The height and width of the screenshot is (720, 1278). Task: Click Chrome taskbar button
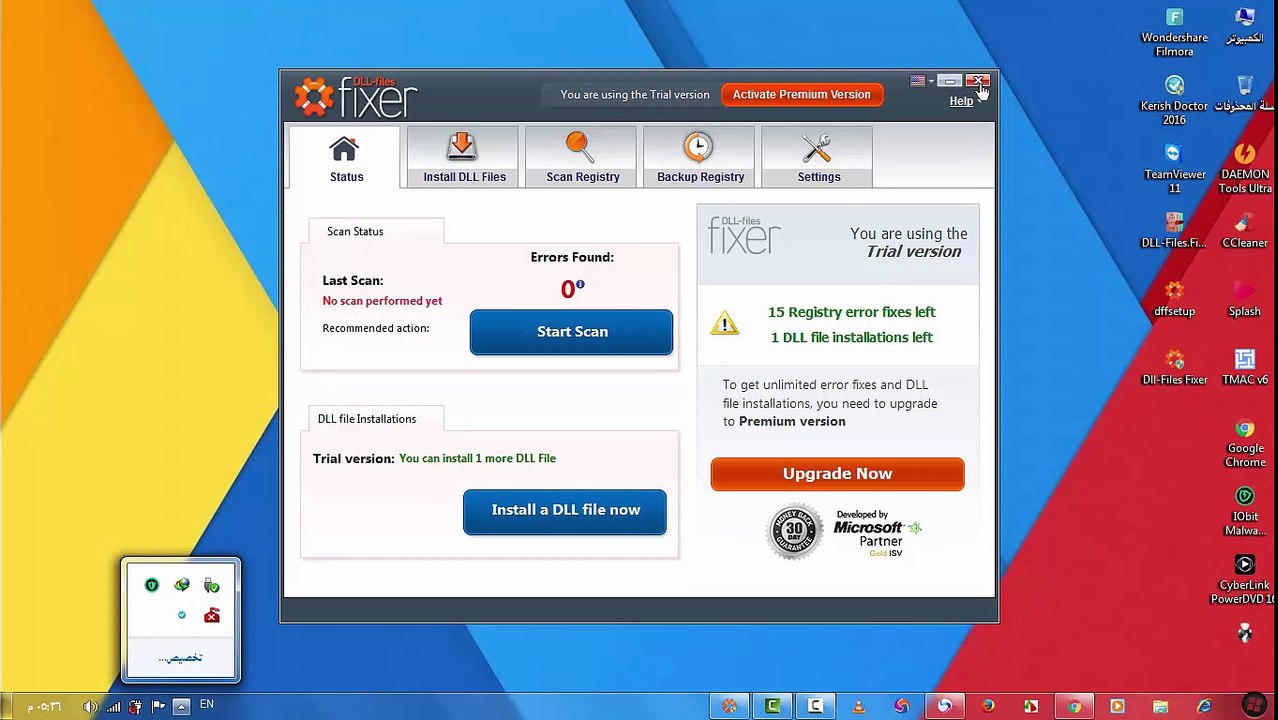click(x=1074, y=707)
